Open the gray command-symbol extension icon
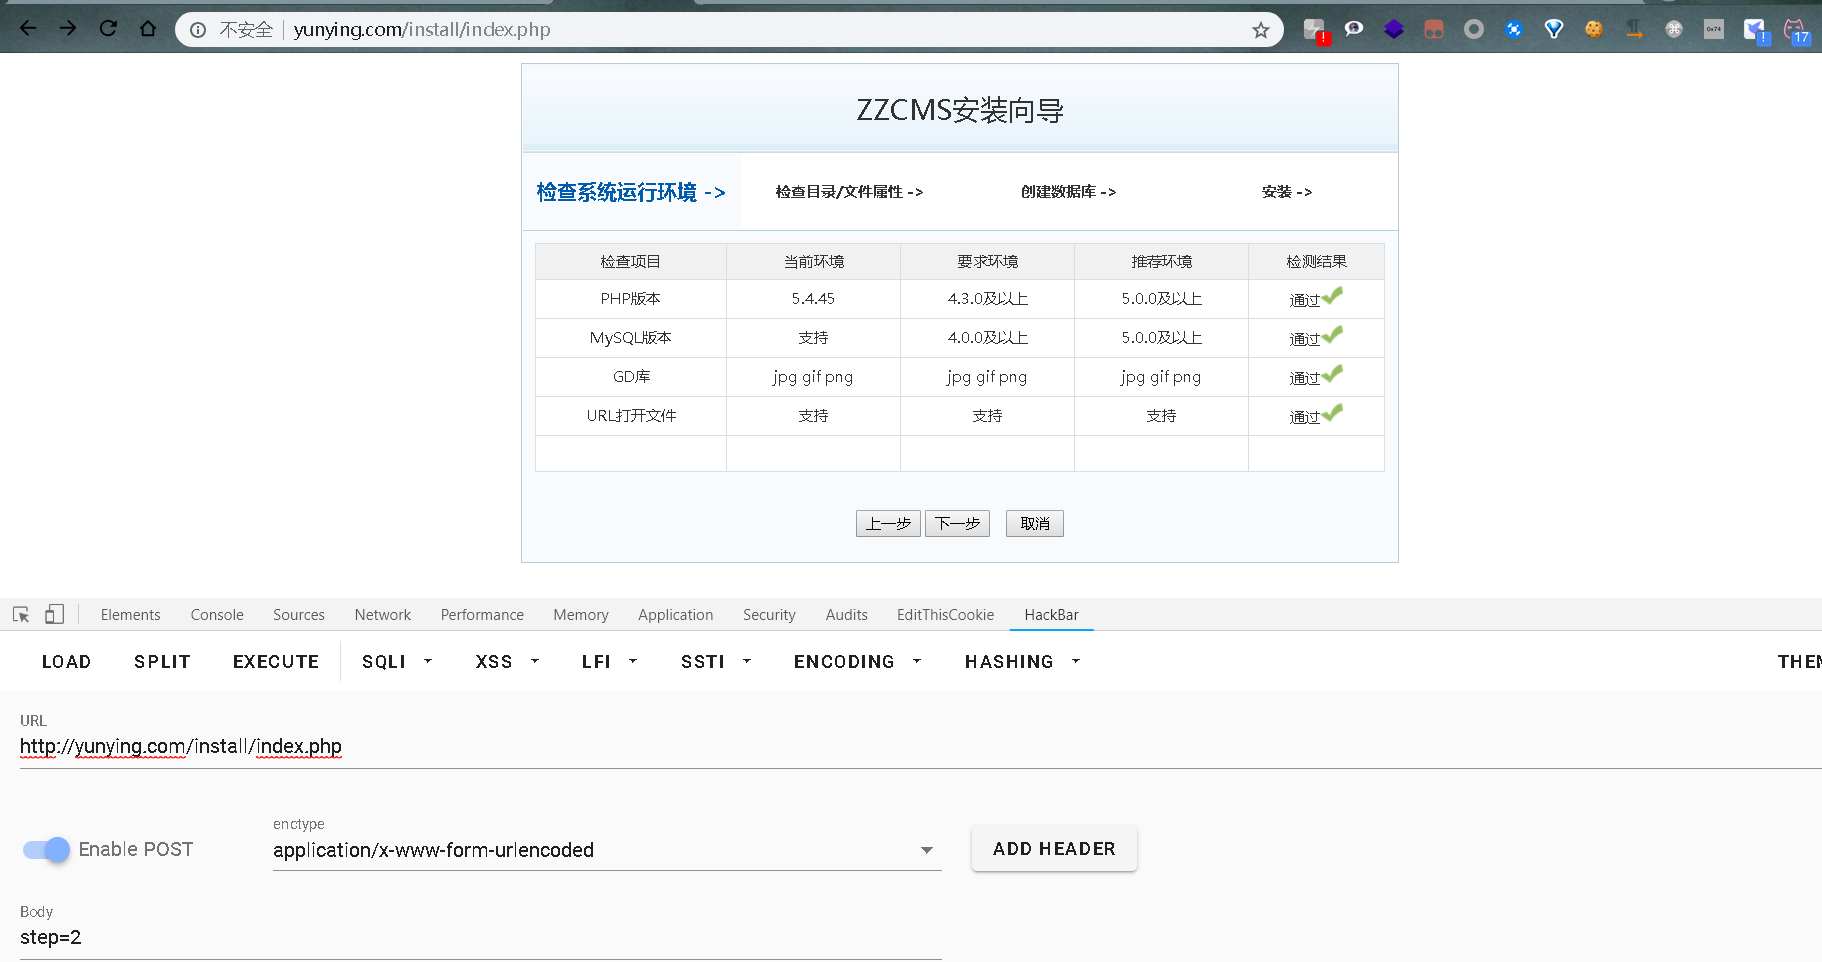 coord(1674,30)
